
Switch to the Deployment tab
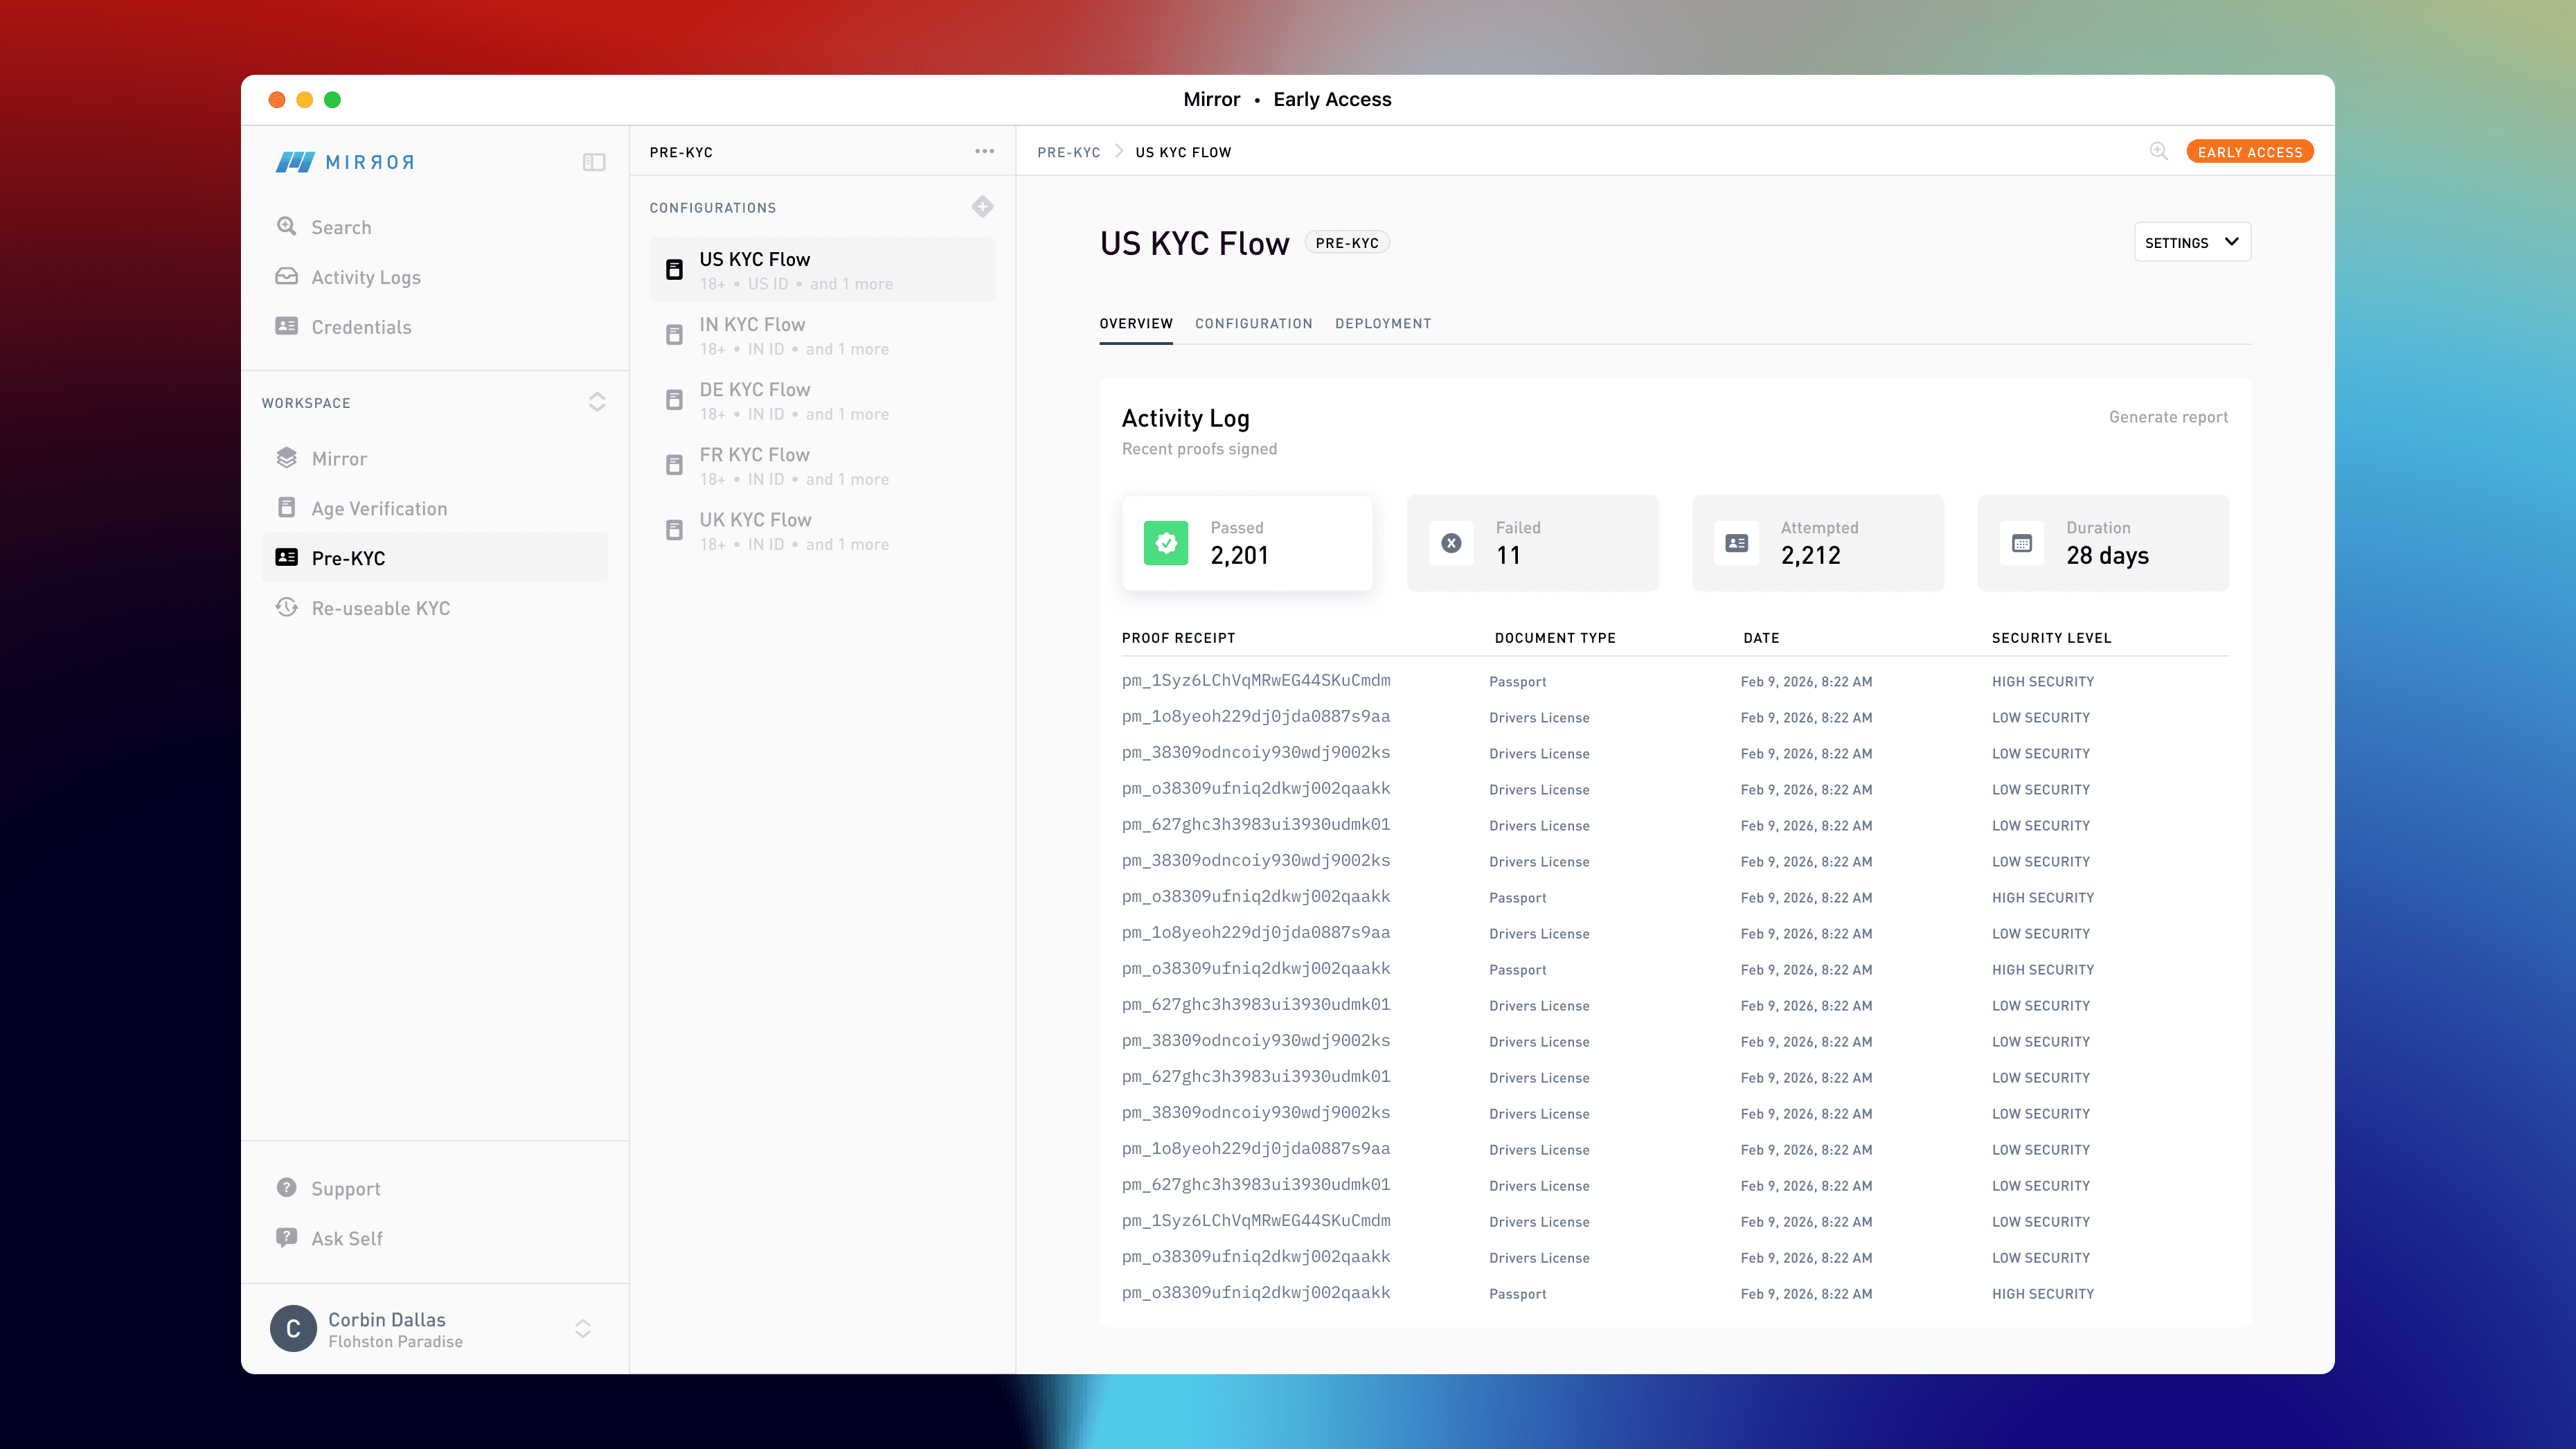click(1382, 324)
